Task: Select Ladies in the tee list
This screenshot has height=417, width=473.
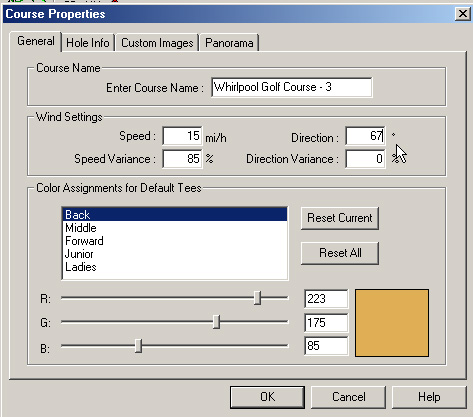Action: (175, 267)
